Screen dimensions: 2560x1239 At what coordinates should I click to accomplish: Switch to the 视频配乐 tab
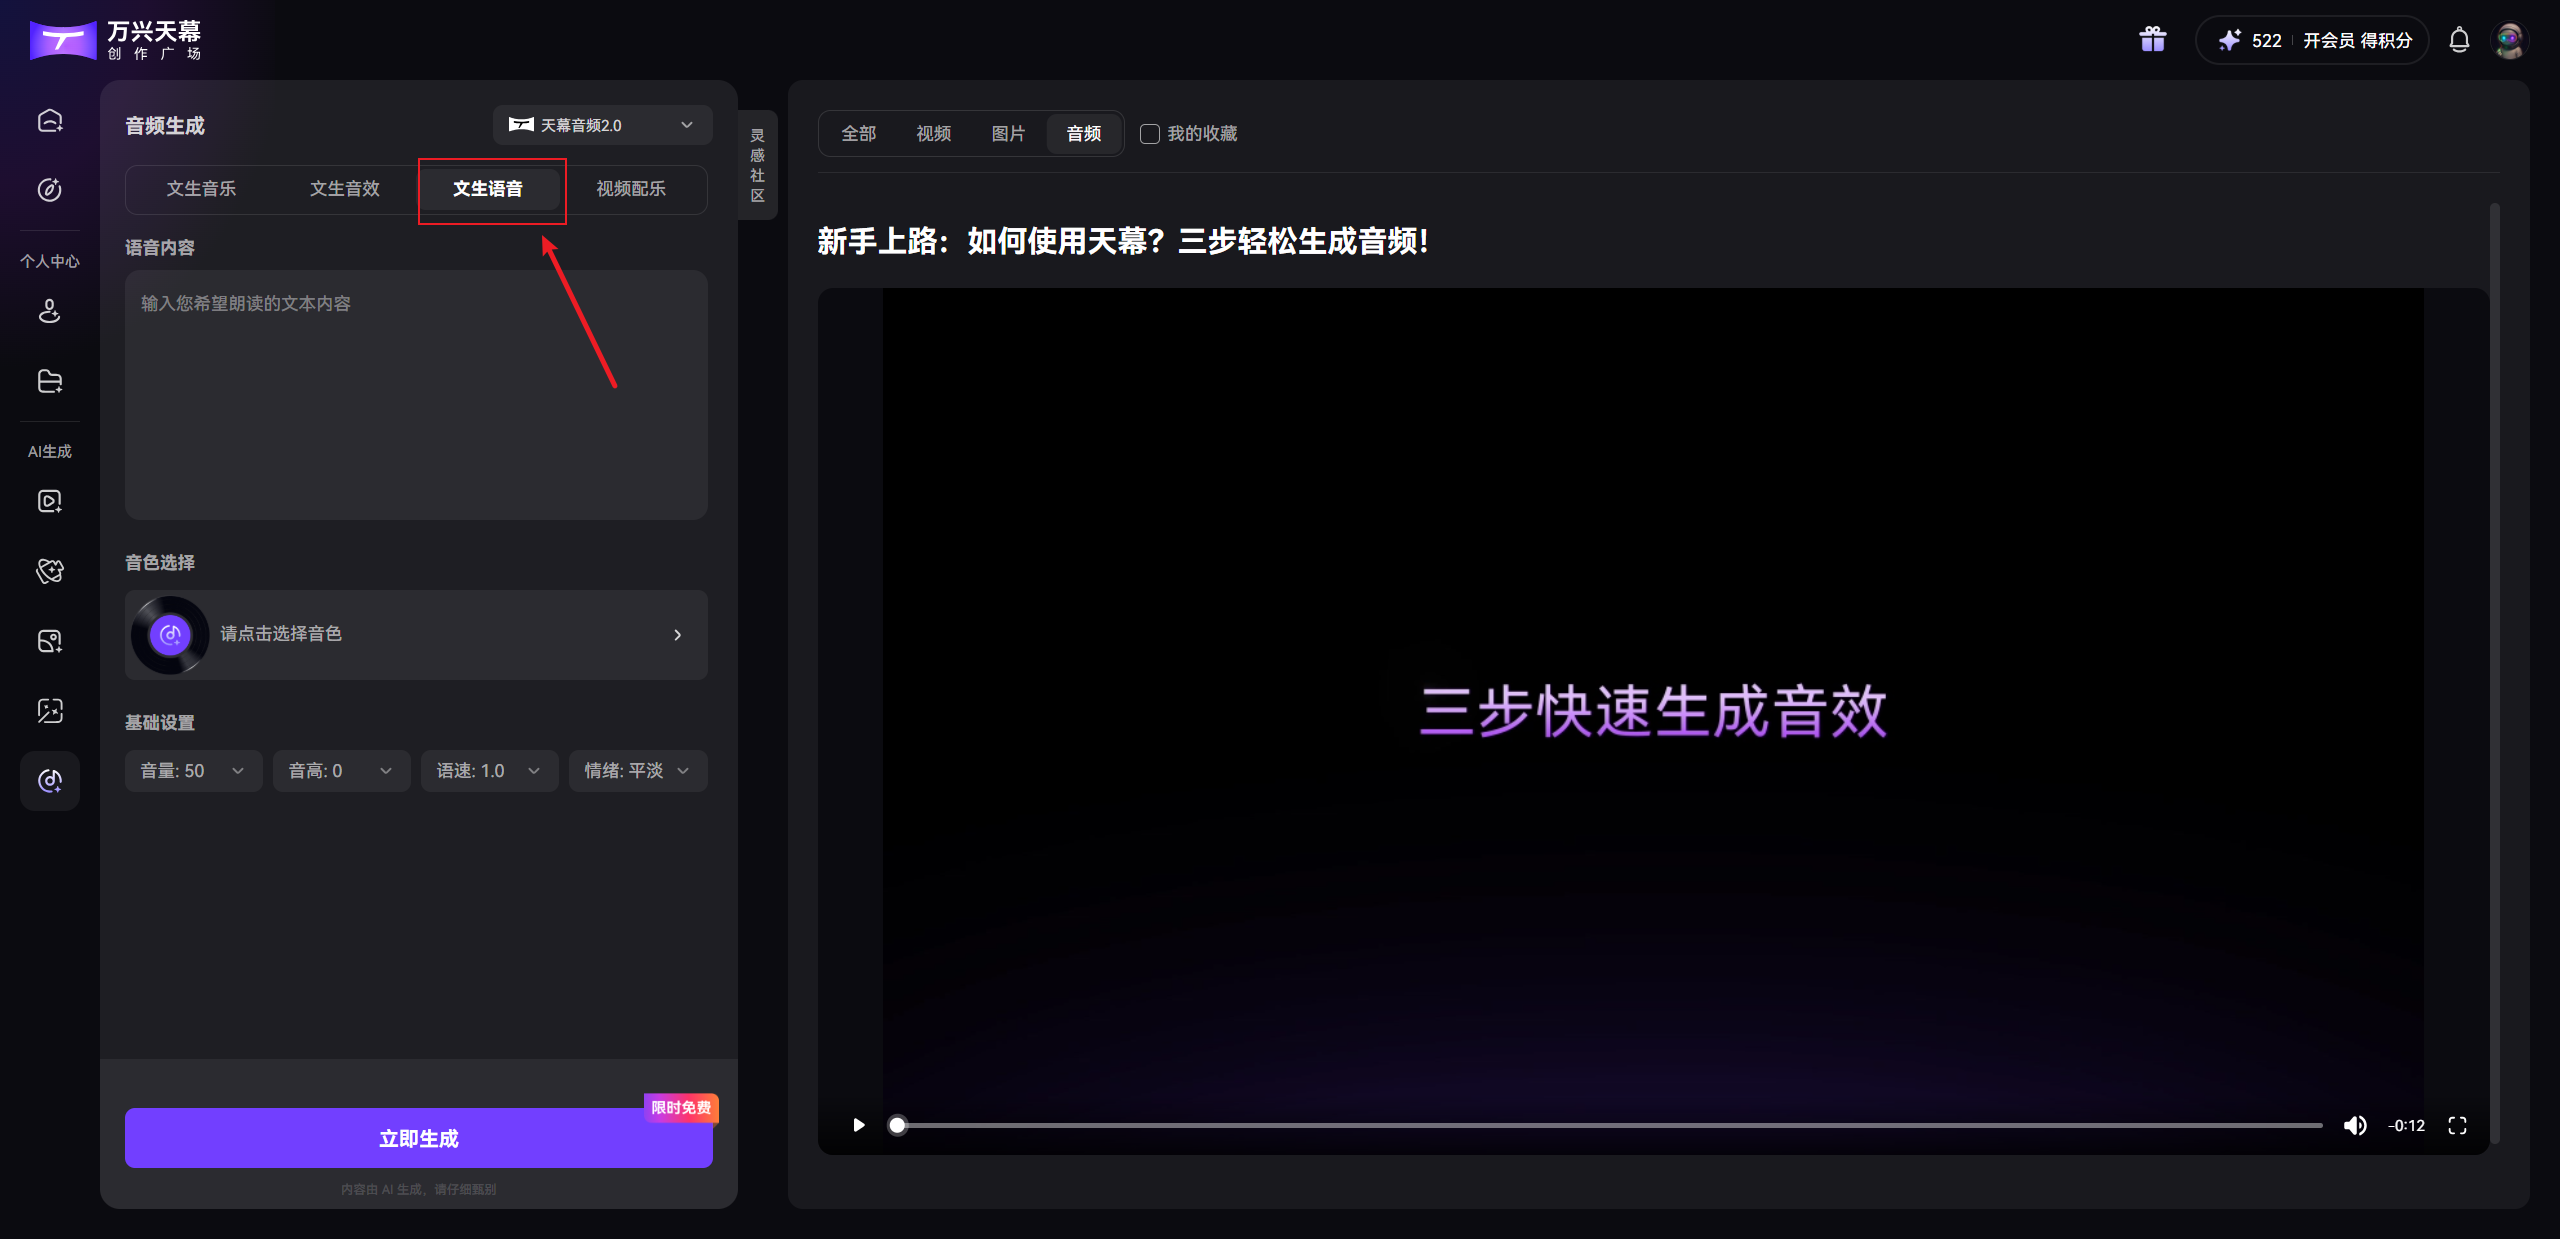630,189
